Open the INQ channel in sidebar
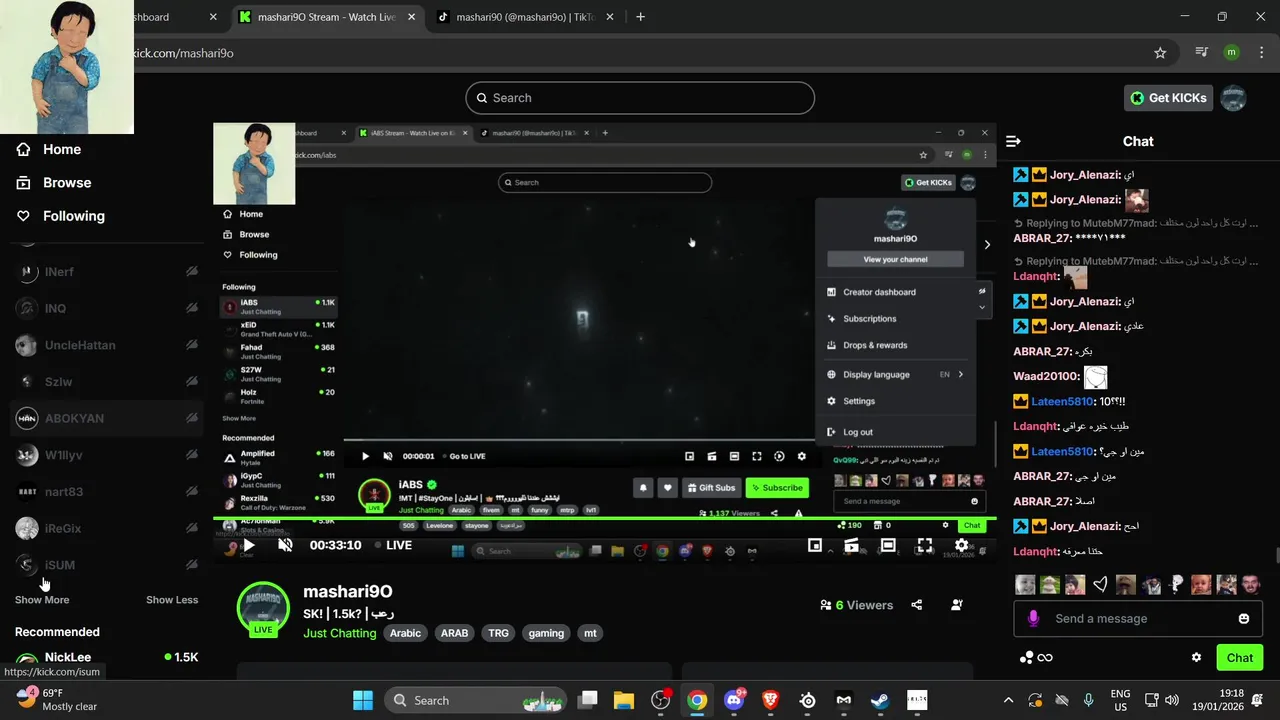The width and height of the screenshot is (1280, 720). point(107,309)
